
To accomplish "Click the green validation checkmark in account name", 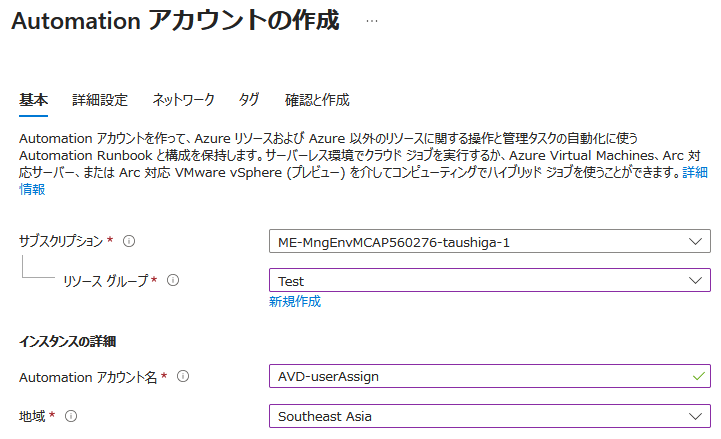I will [697, 376].
